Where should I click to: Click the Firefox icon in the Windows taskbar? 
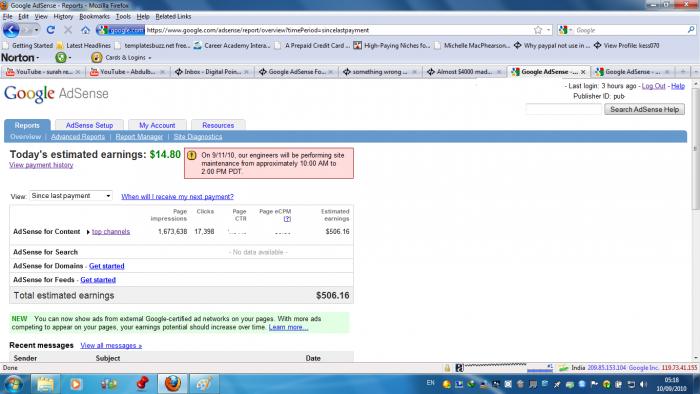(173, 384)
